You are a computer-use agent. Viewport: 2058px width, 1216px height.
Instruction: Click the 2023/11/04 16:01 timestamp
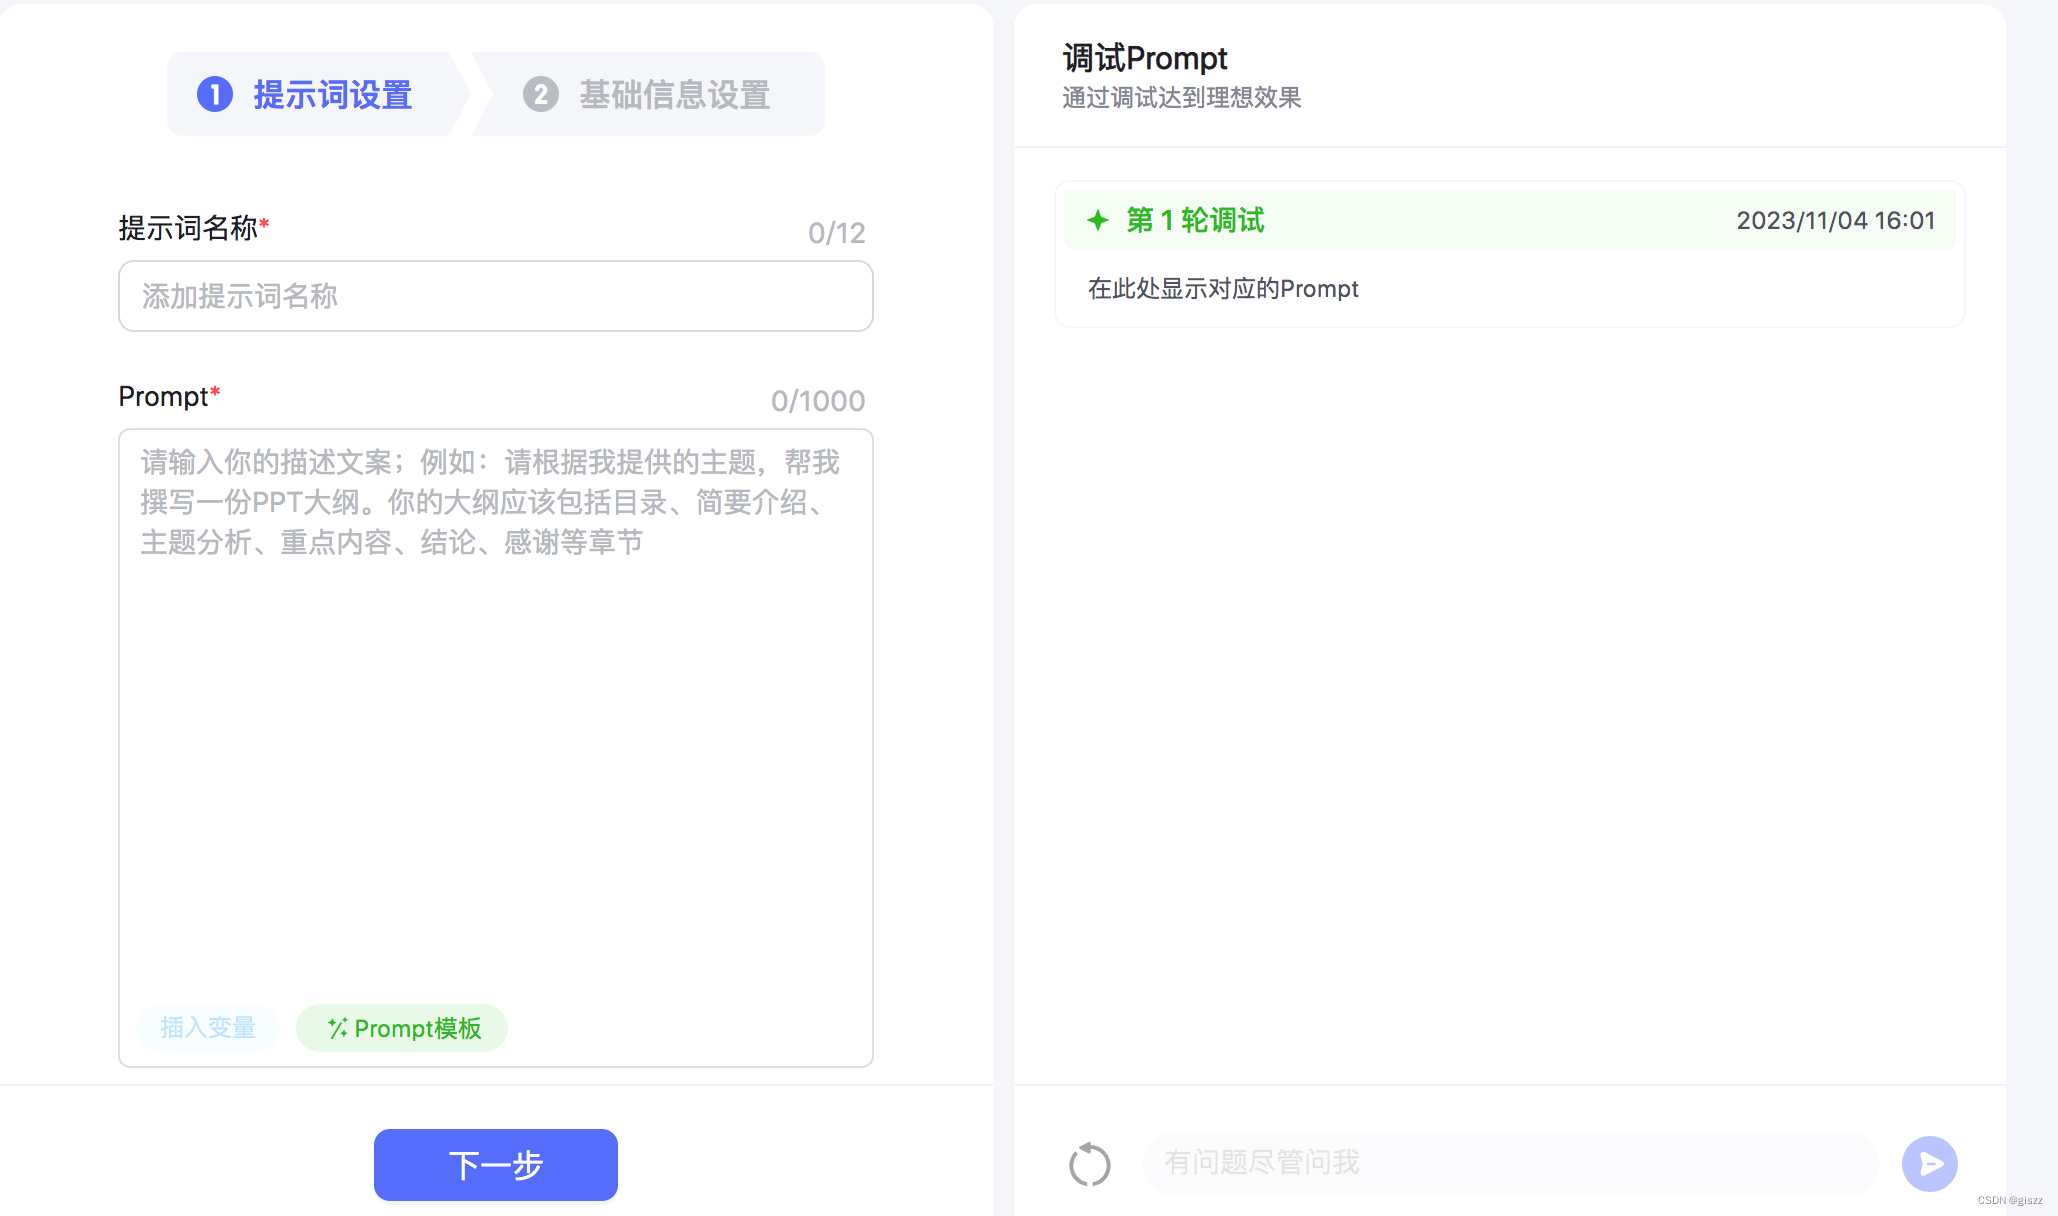pyautogui.click(x=1835, y=220)
